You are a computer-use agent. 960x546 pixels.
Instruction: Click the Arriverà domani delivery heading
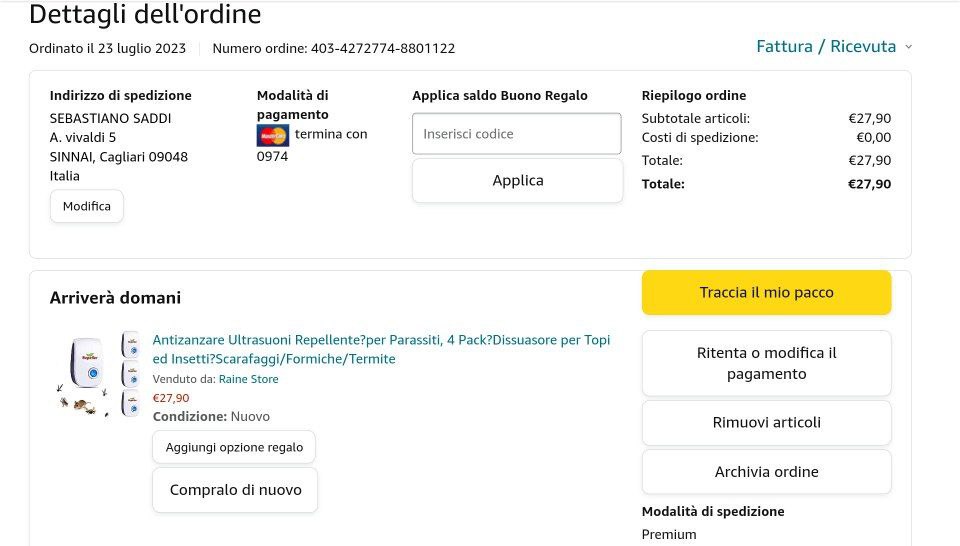coord(115,298)
